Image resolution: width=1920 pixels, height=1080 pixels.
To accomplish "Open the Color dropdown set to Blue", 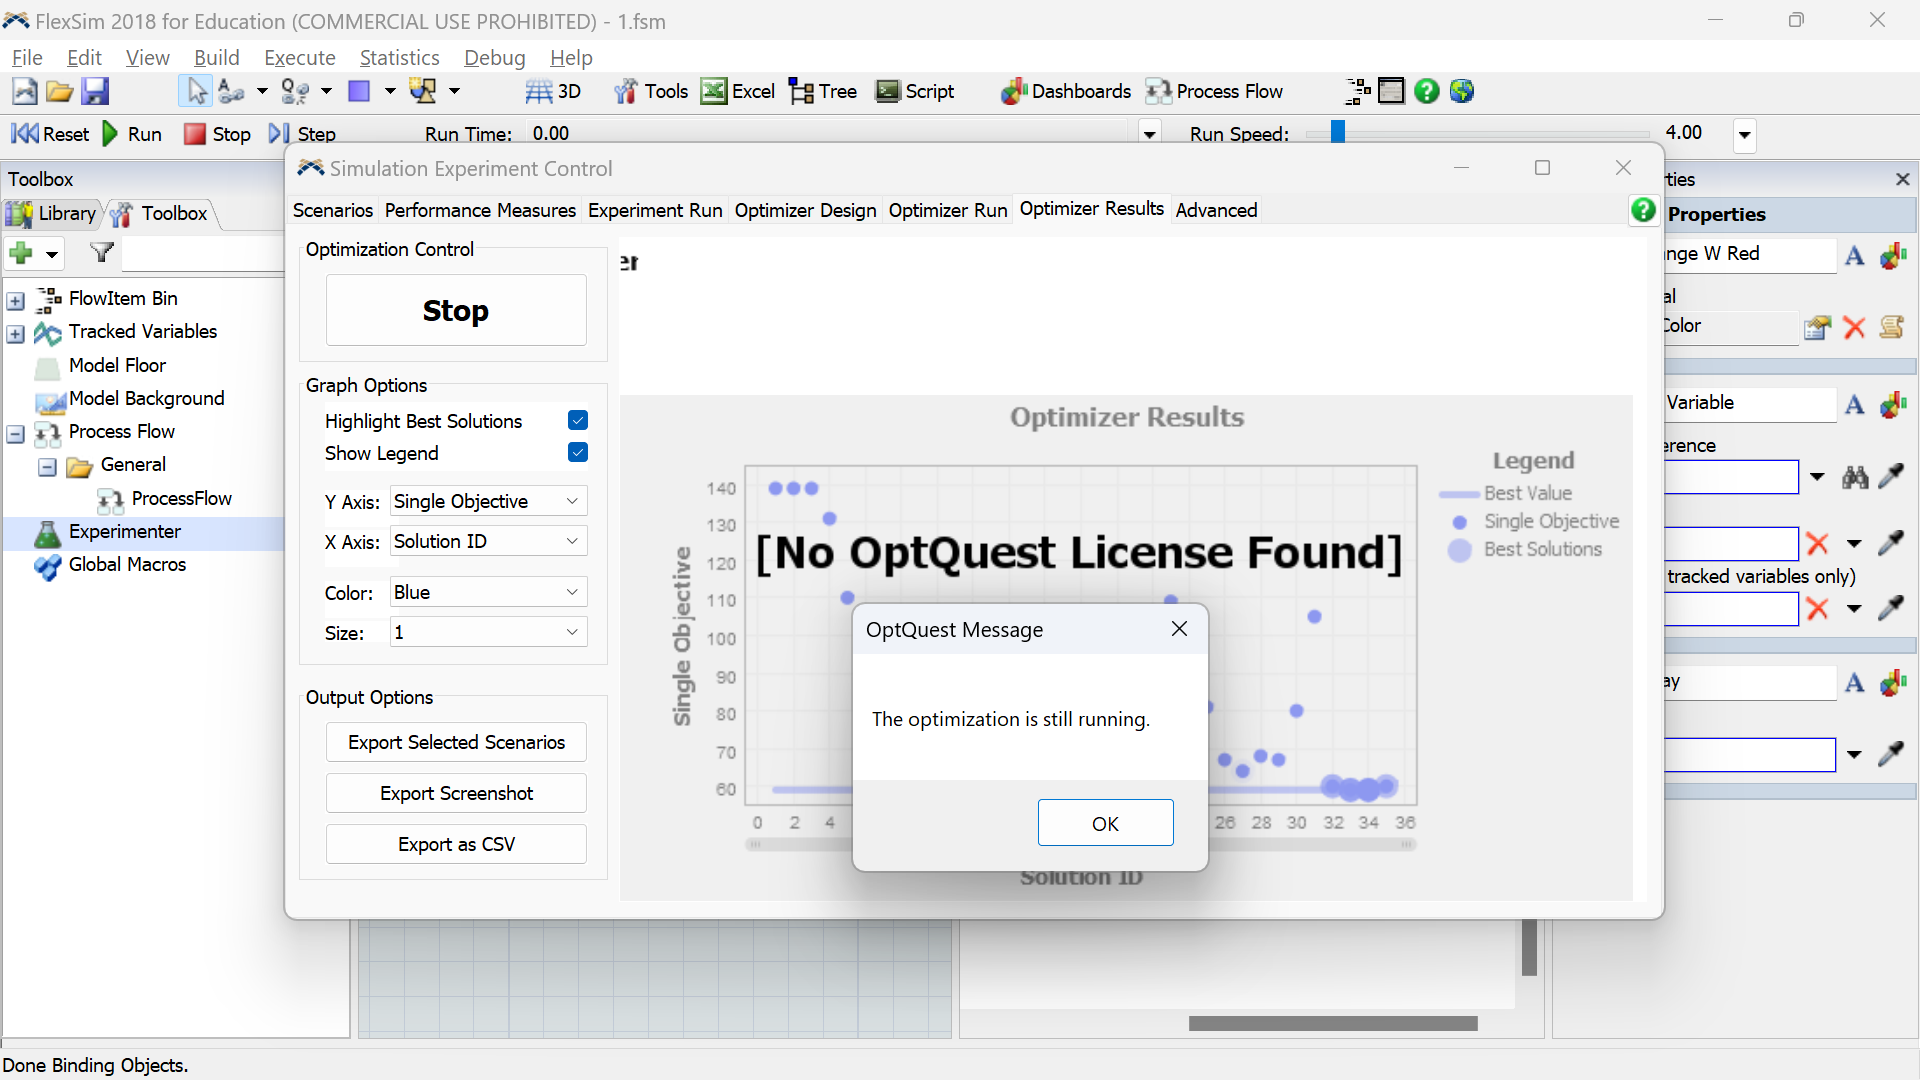I will (488, 592).
